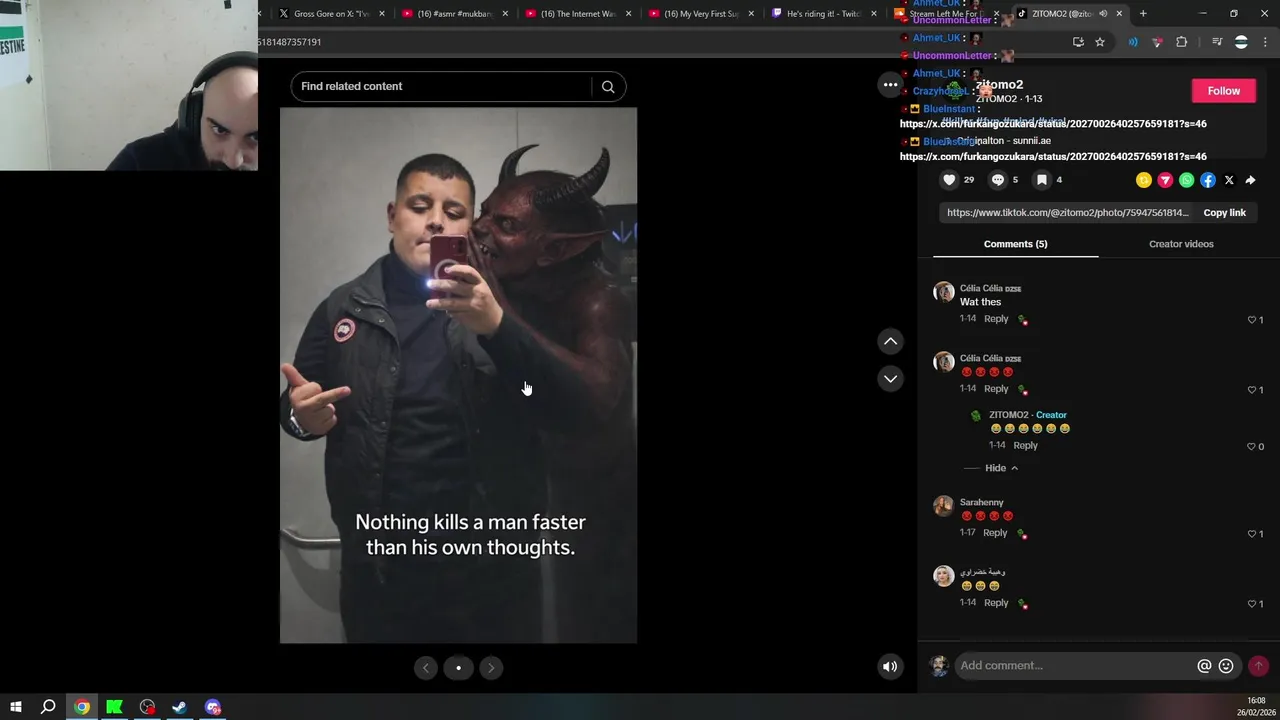Send to friends via pink icon

[x=1165, y=180]
